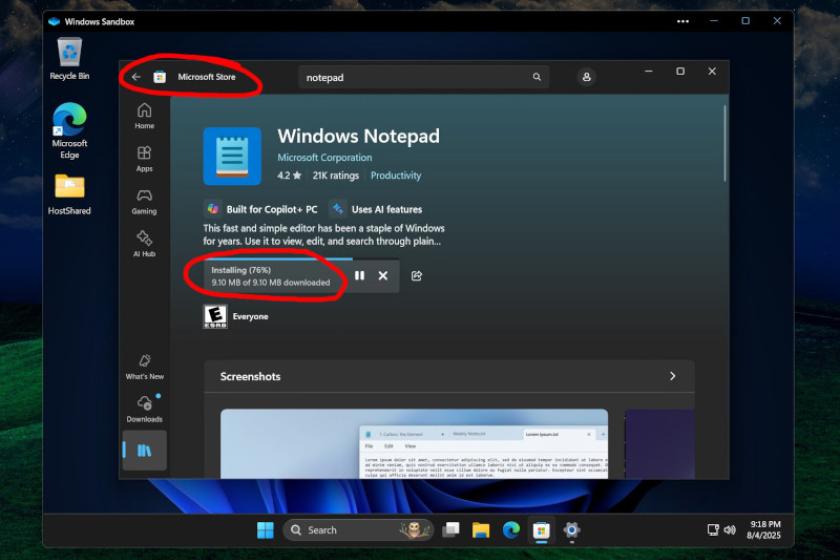Image resolution: width=840 pixels, height=560 pixels.
Task: Click the Windows Notepad app icon
Action: (x=232, y=156)
